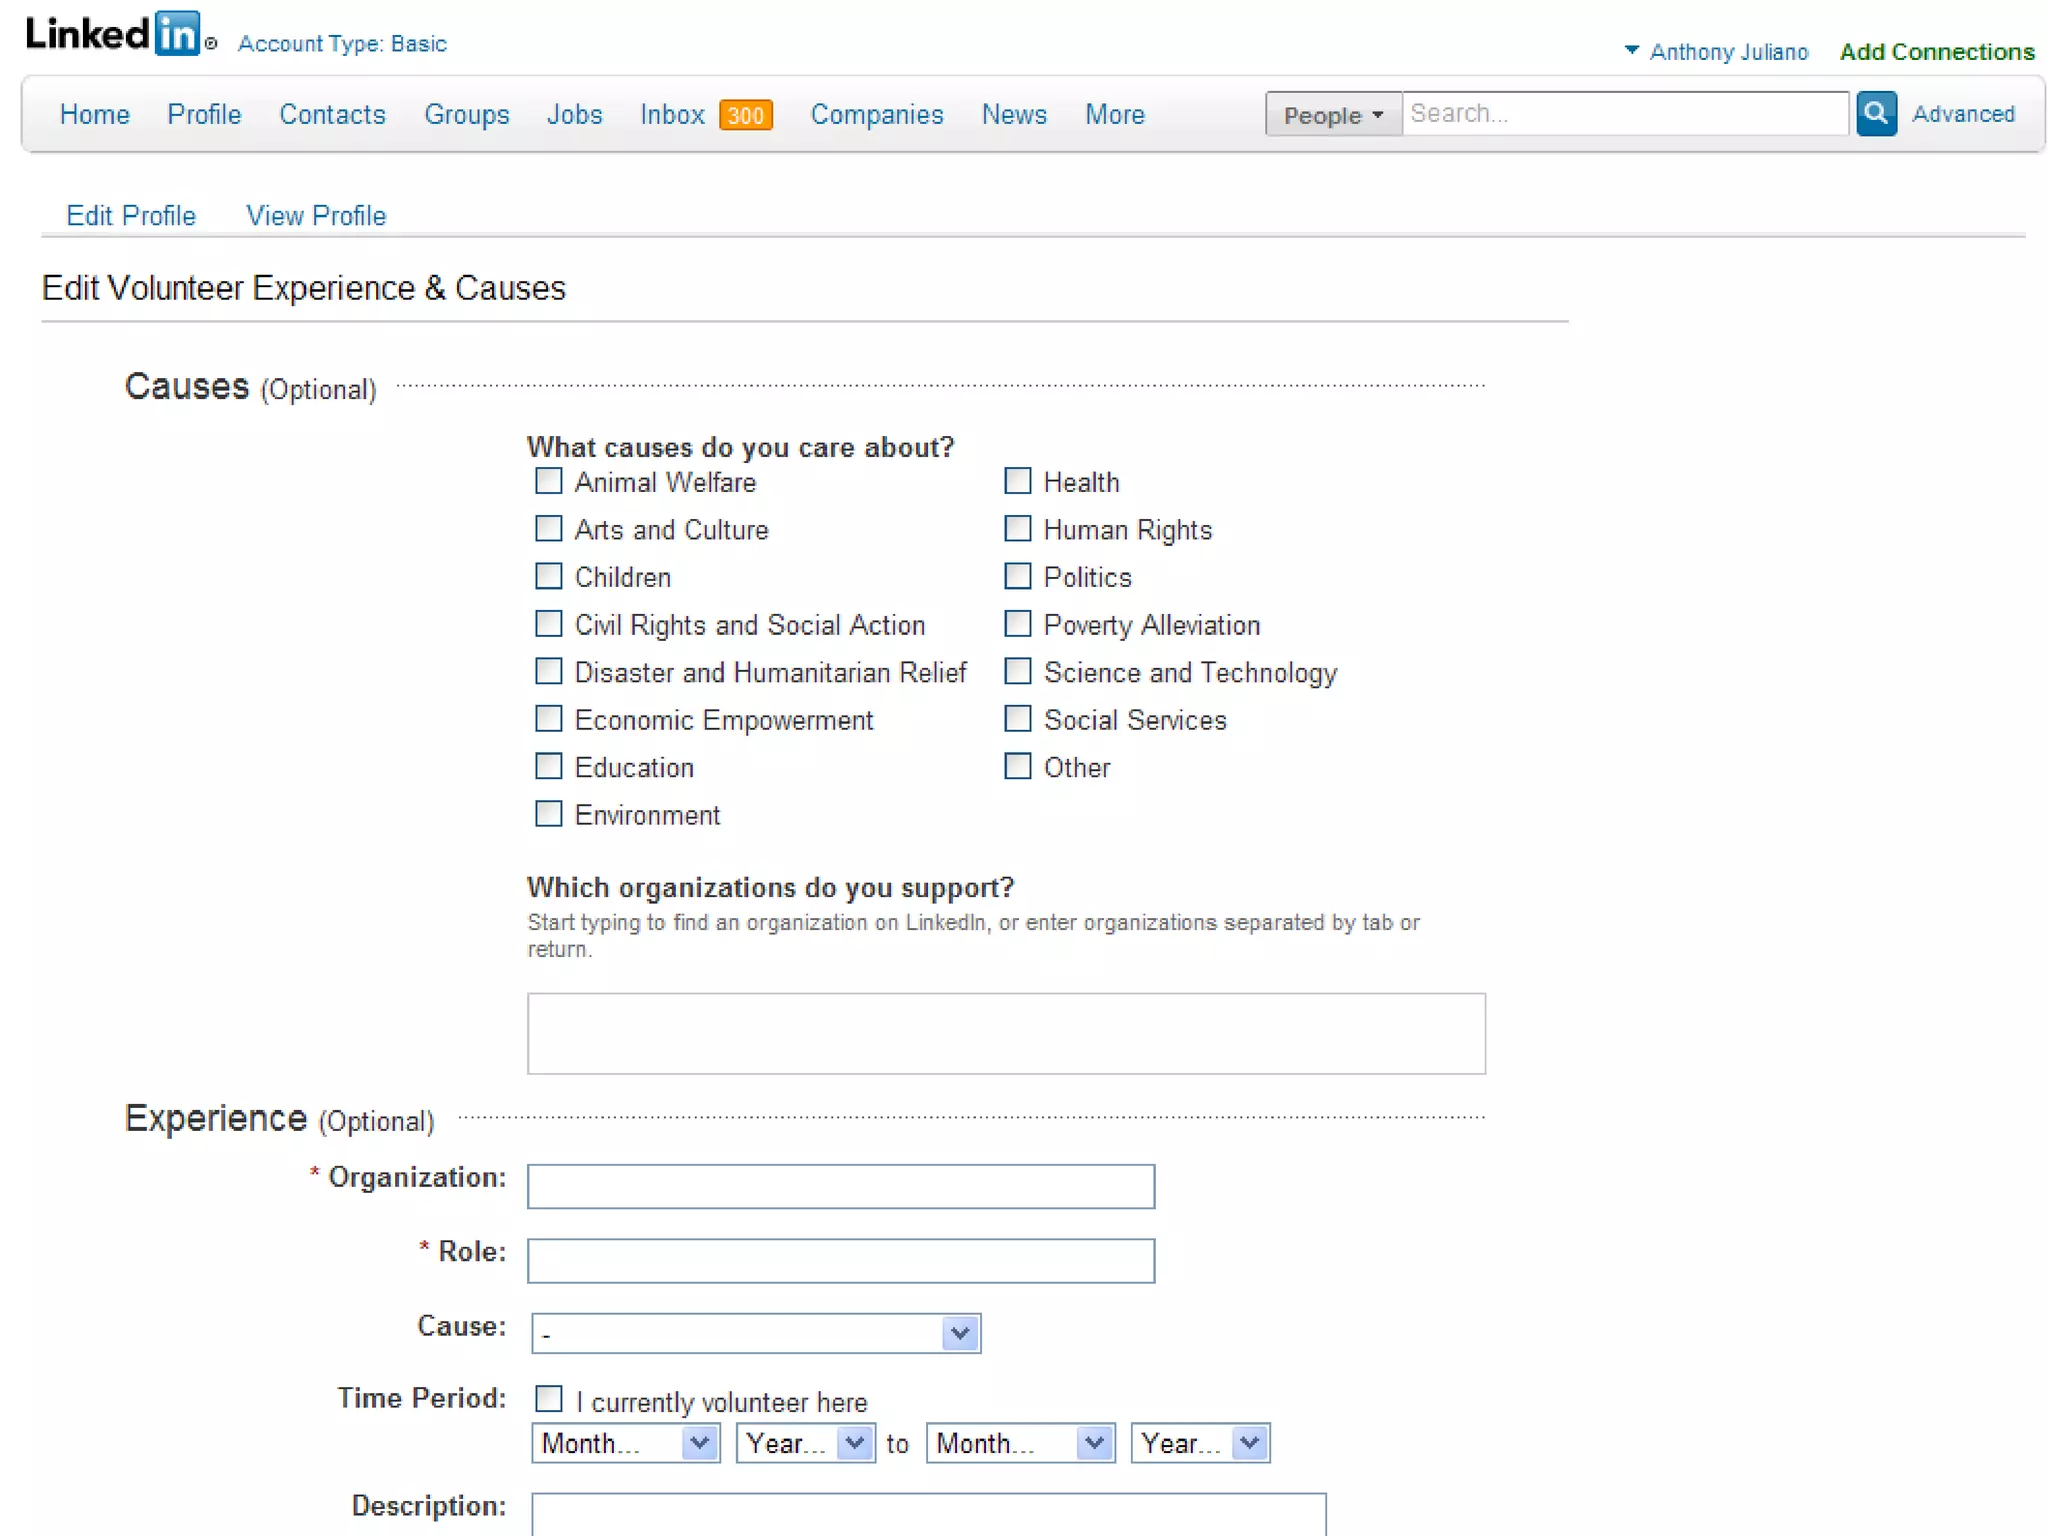This screenshot has height=1536, width=2048.
Task: Open the Cause dropdown list
Action: [756, 1333]
